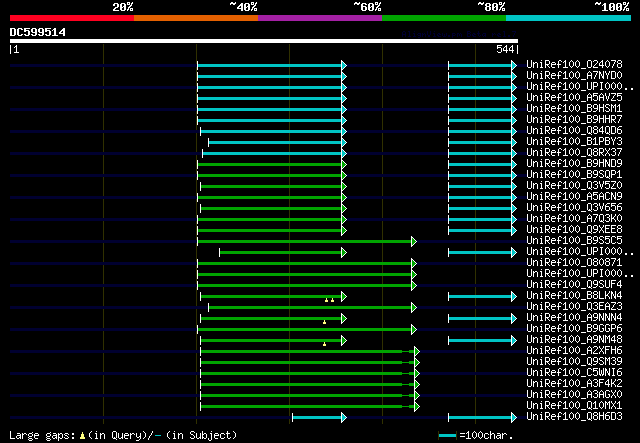Image resolution: width=640 pixels, height=443 pixels.
Task: Select hit label UniRef100_A3AGX0
Action: tap(574, 394)
